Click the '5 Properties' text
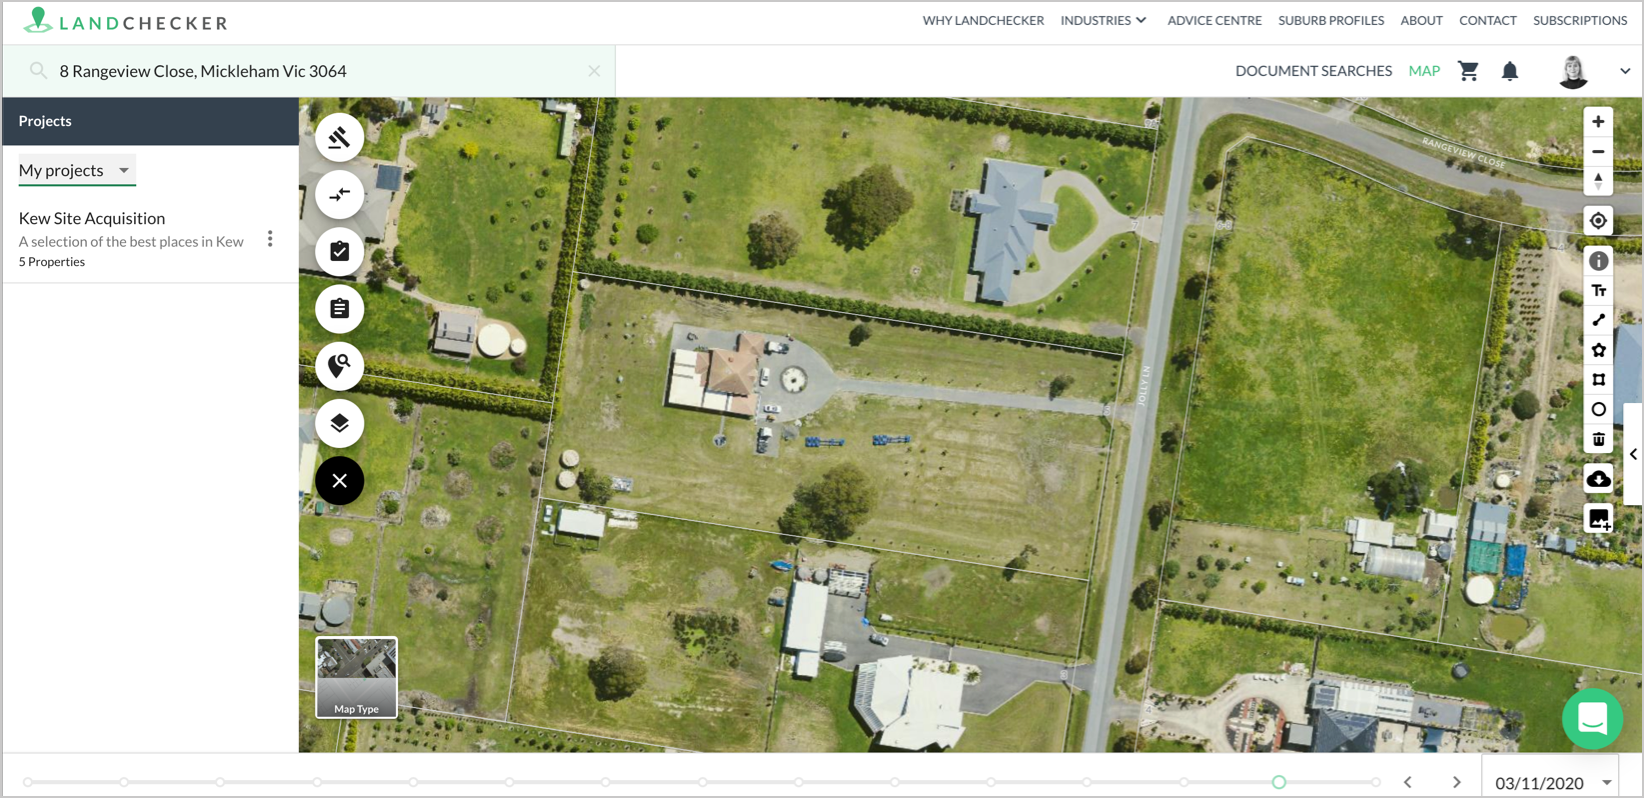Screen dimensions: 1644x798 coord(52,262)
